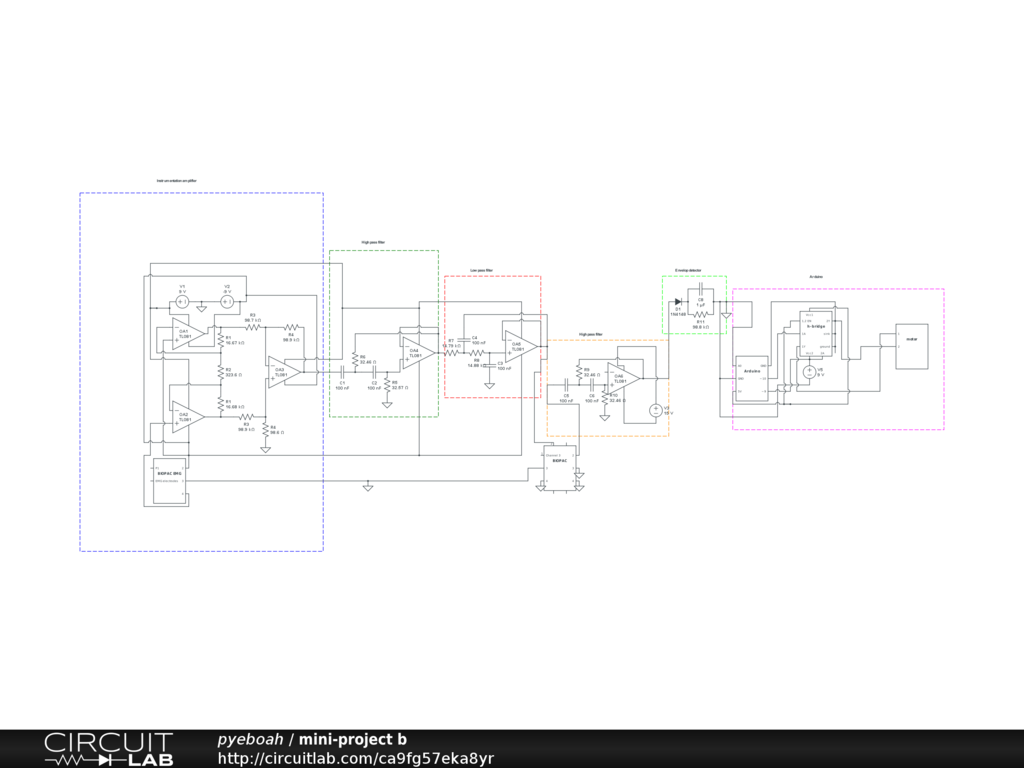Select the R2 323.6 Ω resistor
The width and height of the screenshot is (1024, 768).
point(220,372)
